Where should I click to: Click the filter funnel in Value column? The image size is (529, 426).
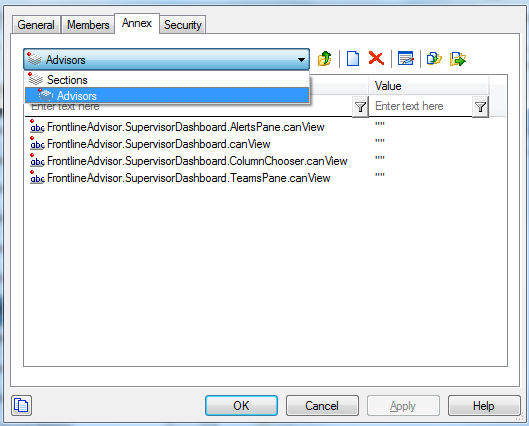(480, 107)
